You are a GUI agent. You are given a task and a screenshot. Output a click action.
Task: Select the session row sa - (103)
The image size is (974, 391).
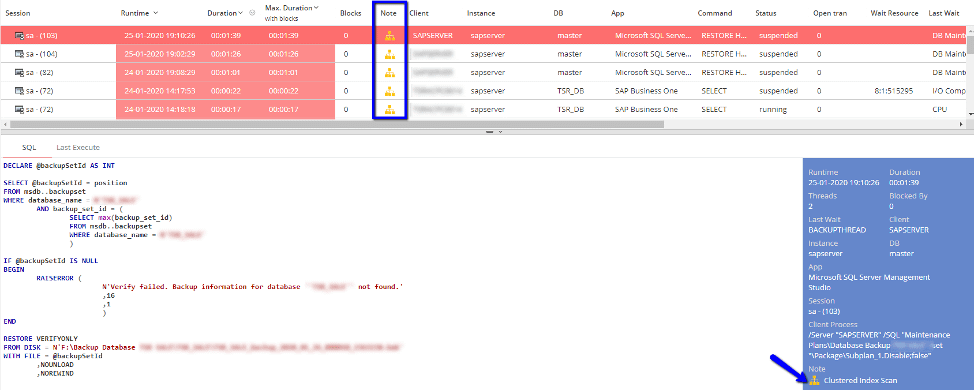click(x=483, y=35)
